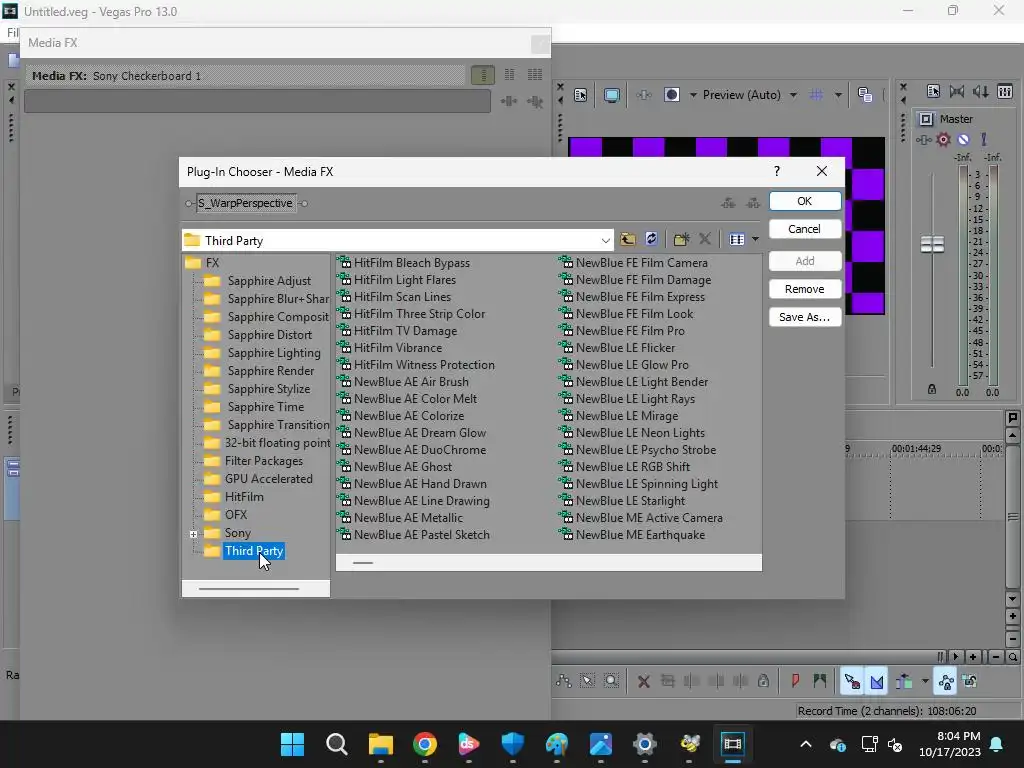Viewport: 1024px width, 768px height.
Task: Expand the Sony folder in tree
Action: tap(193, 534)
